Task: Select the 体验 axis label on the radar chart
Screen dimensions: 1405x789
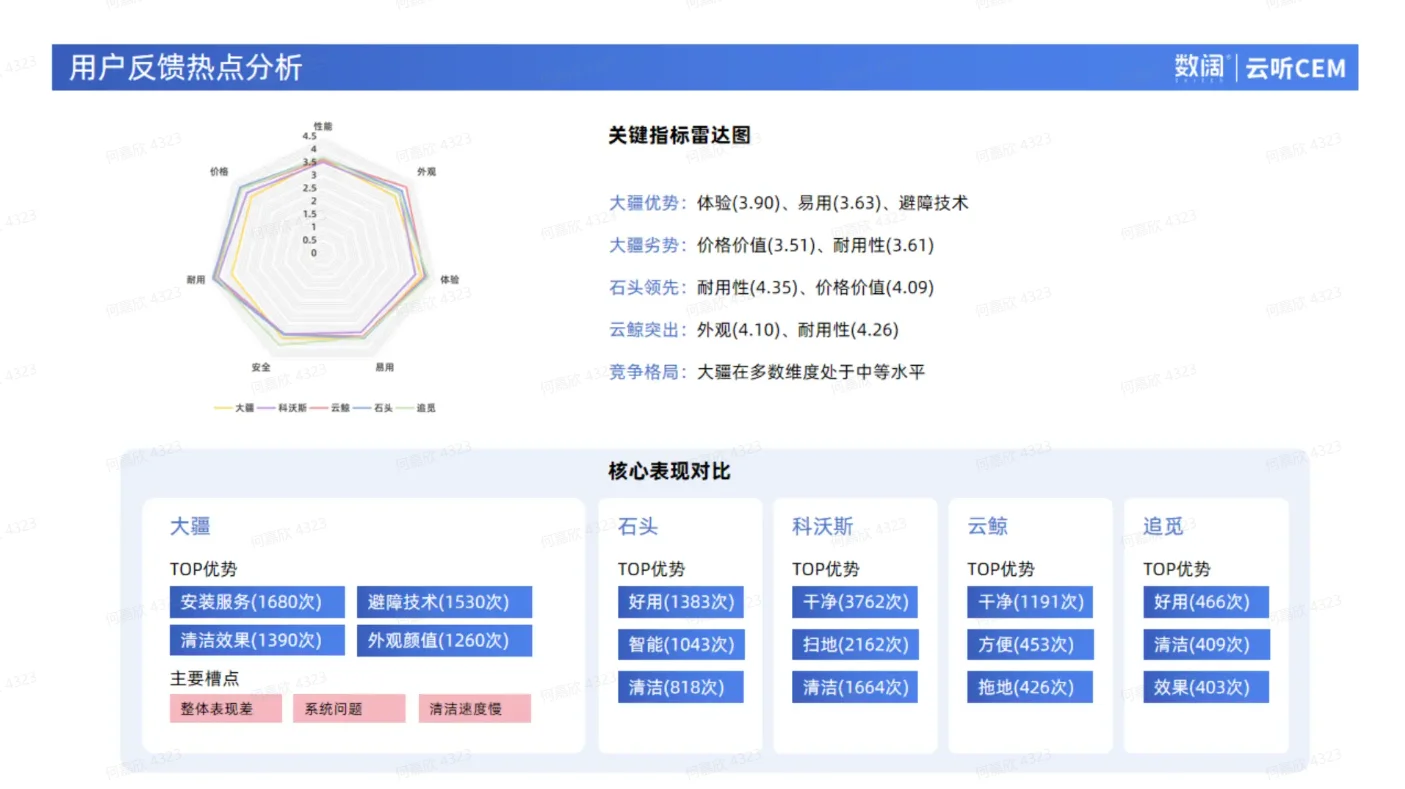Action: pyautogui.click(x=450, y=280)
